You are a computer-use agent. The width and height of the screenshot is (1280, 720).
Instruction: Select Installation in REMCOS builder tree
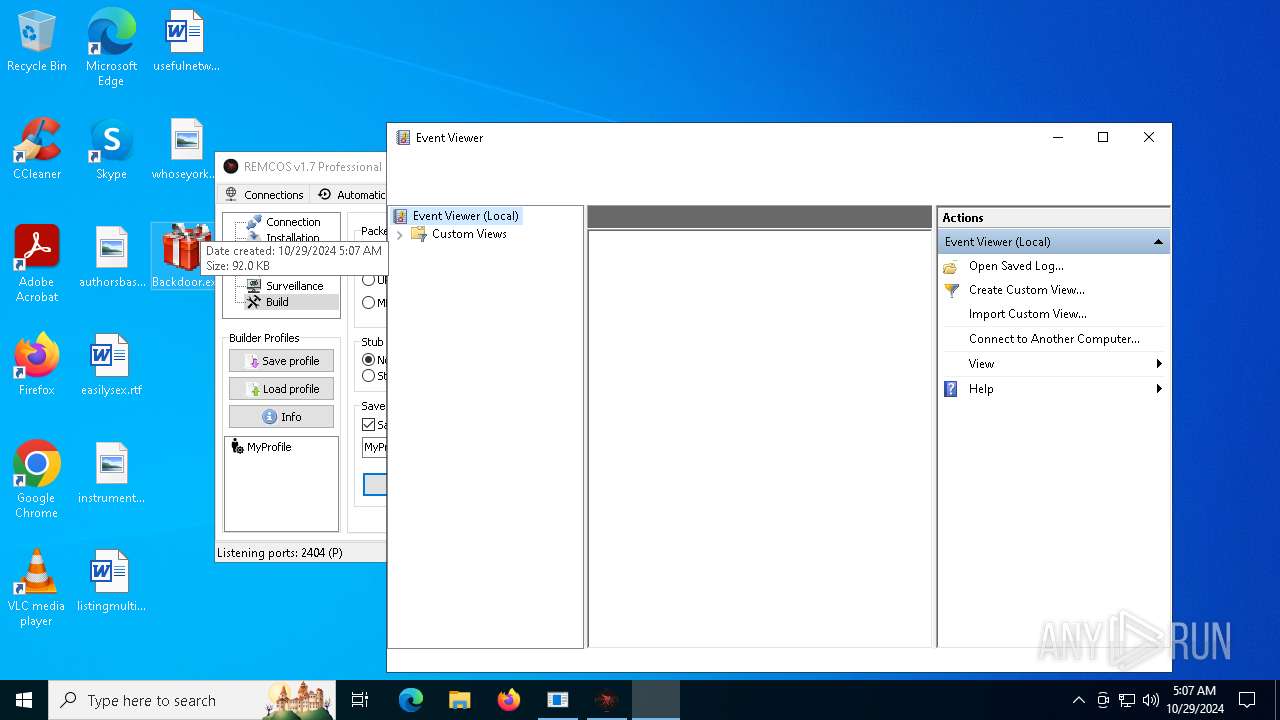(293, 238)
